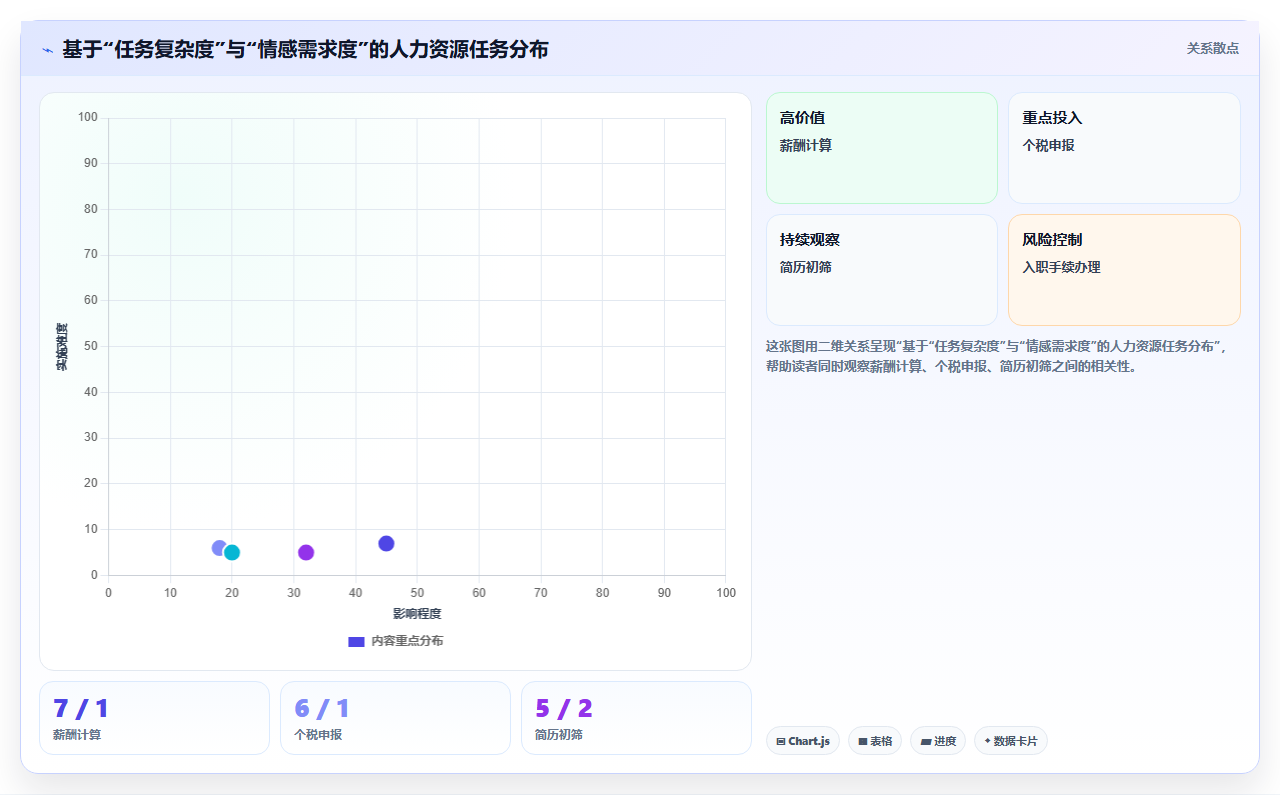Click the chart description paragraph
1280x795 pixels.
1003,356
